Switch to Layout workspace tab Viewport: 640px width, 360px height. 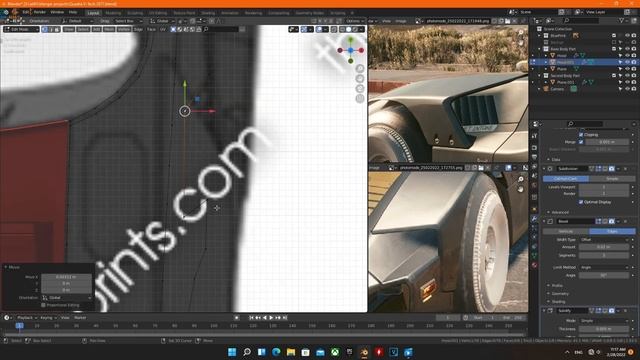pyautogui.click(x=93, y=13)
